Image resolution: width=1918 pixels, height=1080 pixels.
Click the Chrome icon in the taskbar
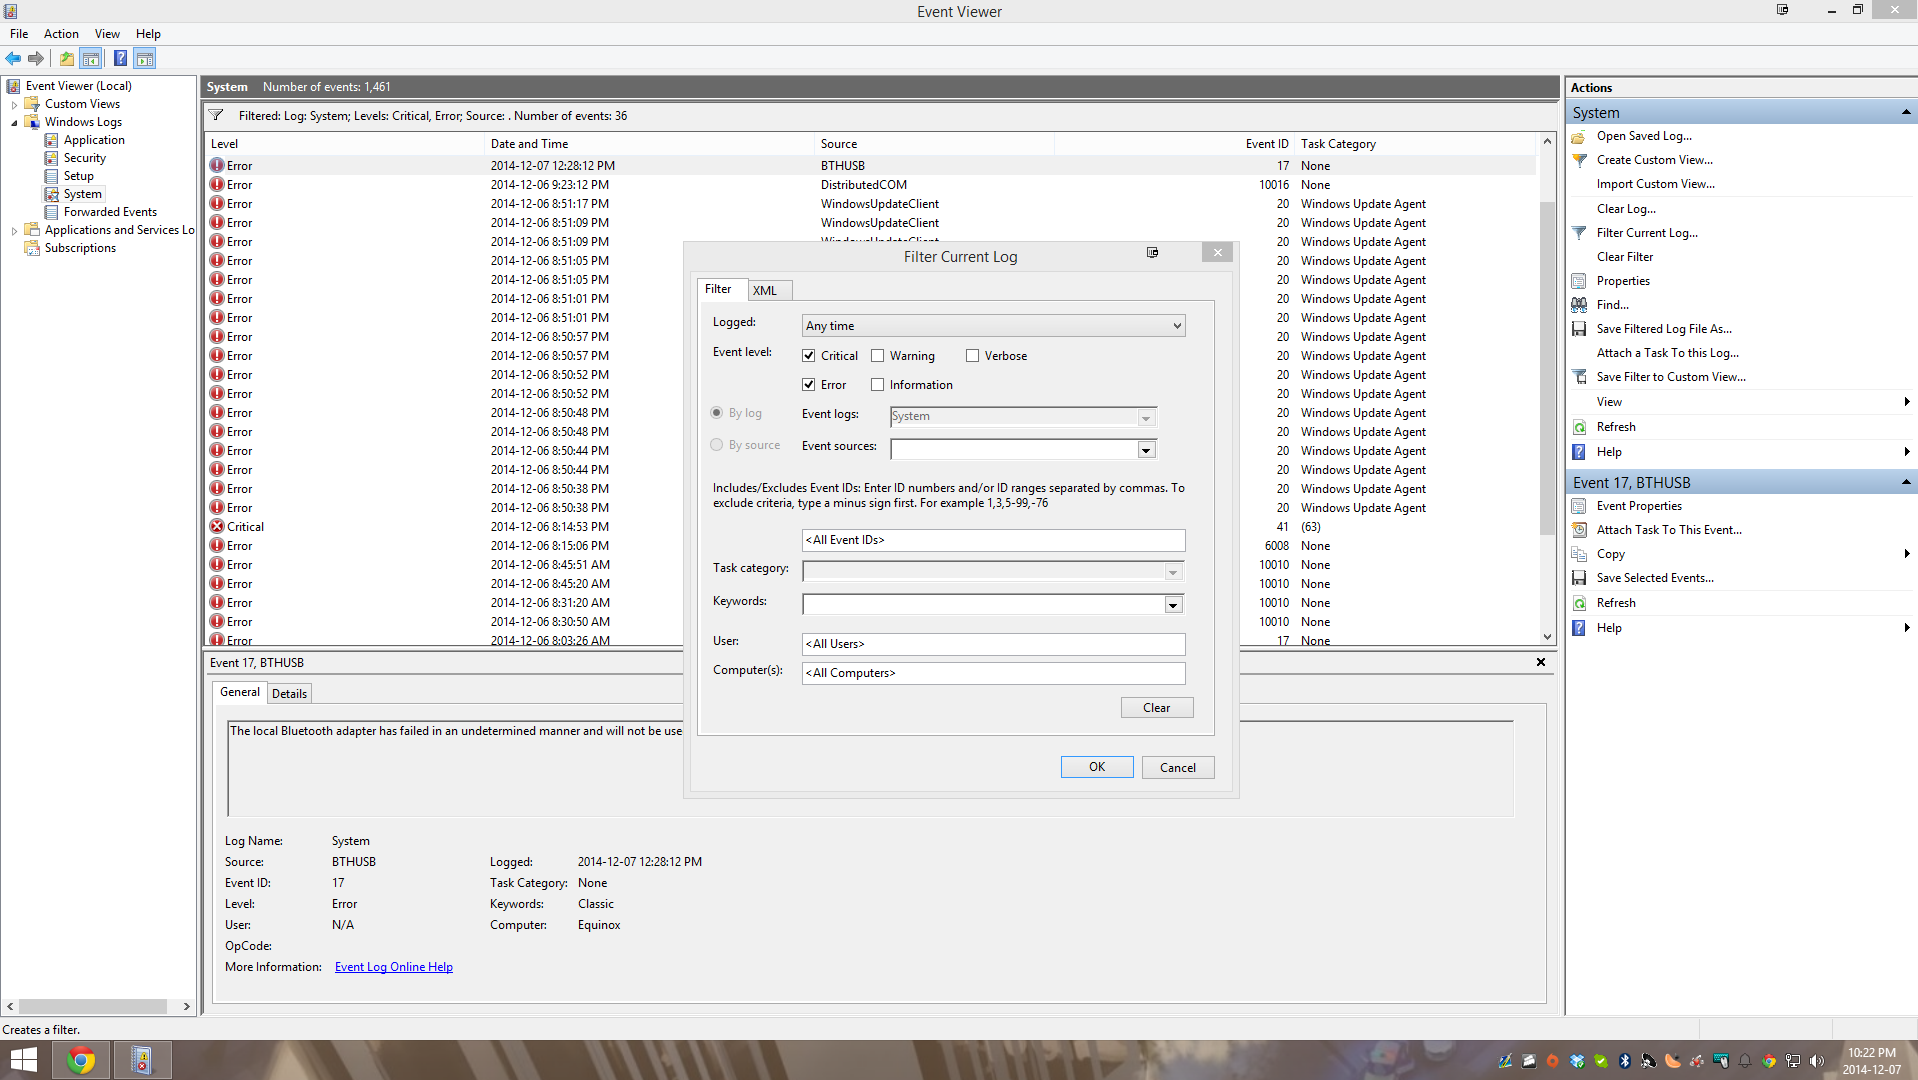click(x=81, y=1060)
